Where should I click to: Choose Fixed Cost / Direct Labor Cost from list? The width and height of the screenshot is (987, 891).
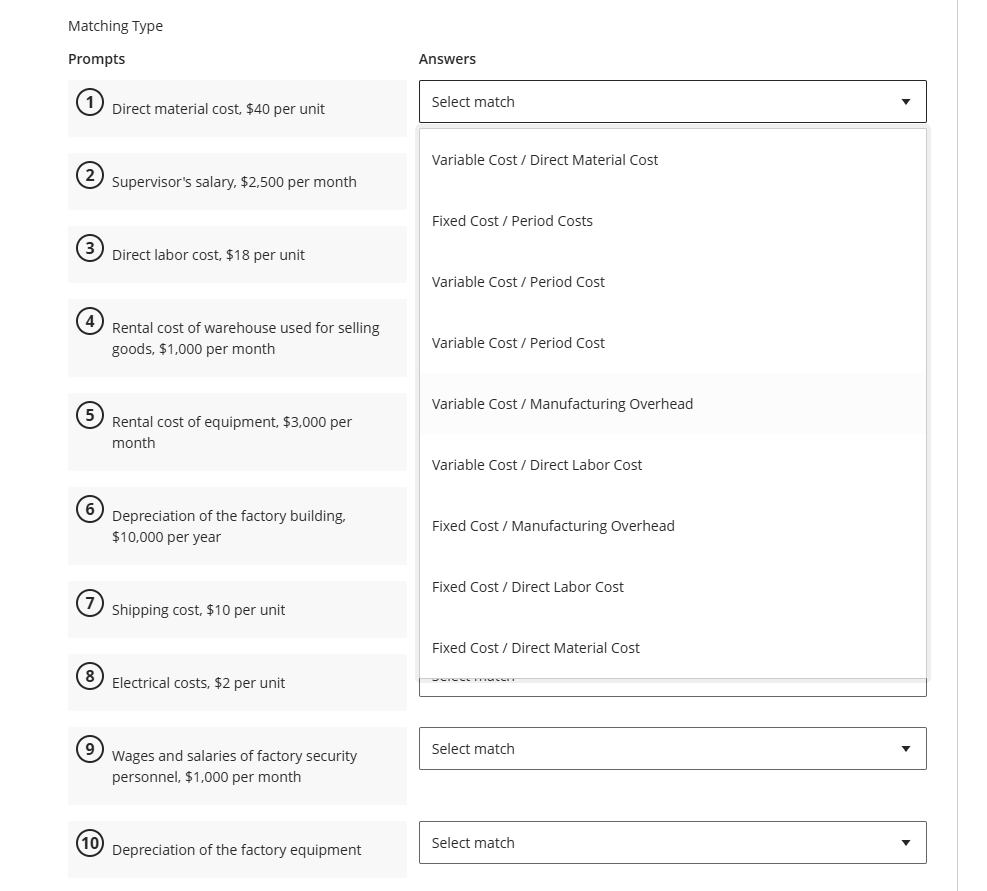[x=528, y=586]
